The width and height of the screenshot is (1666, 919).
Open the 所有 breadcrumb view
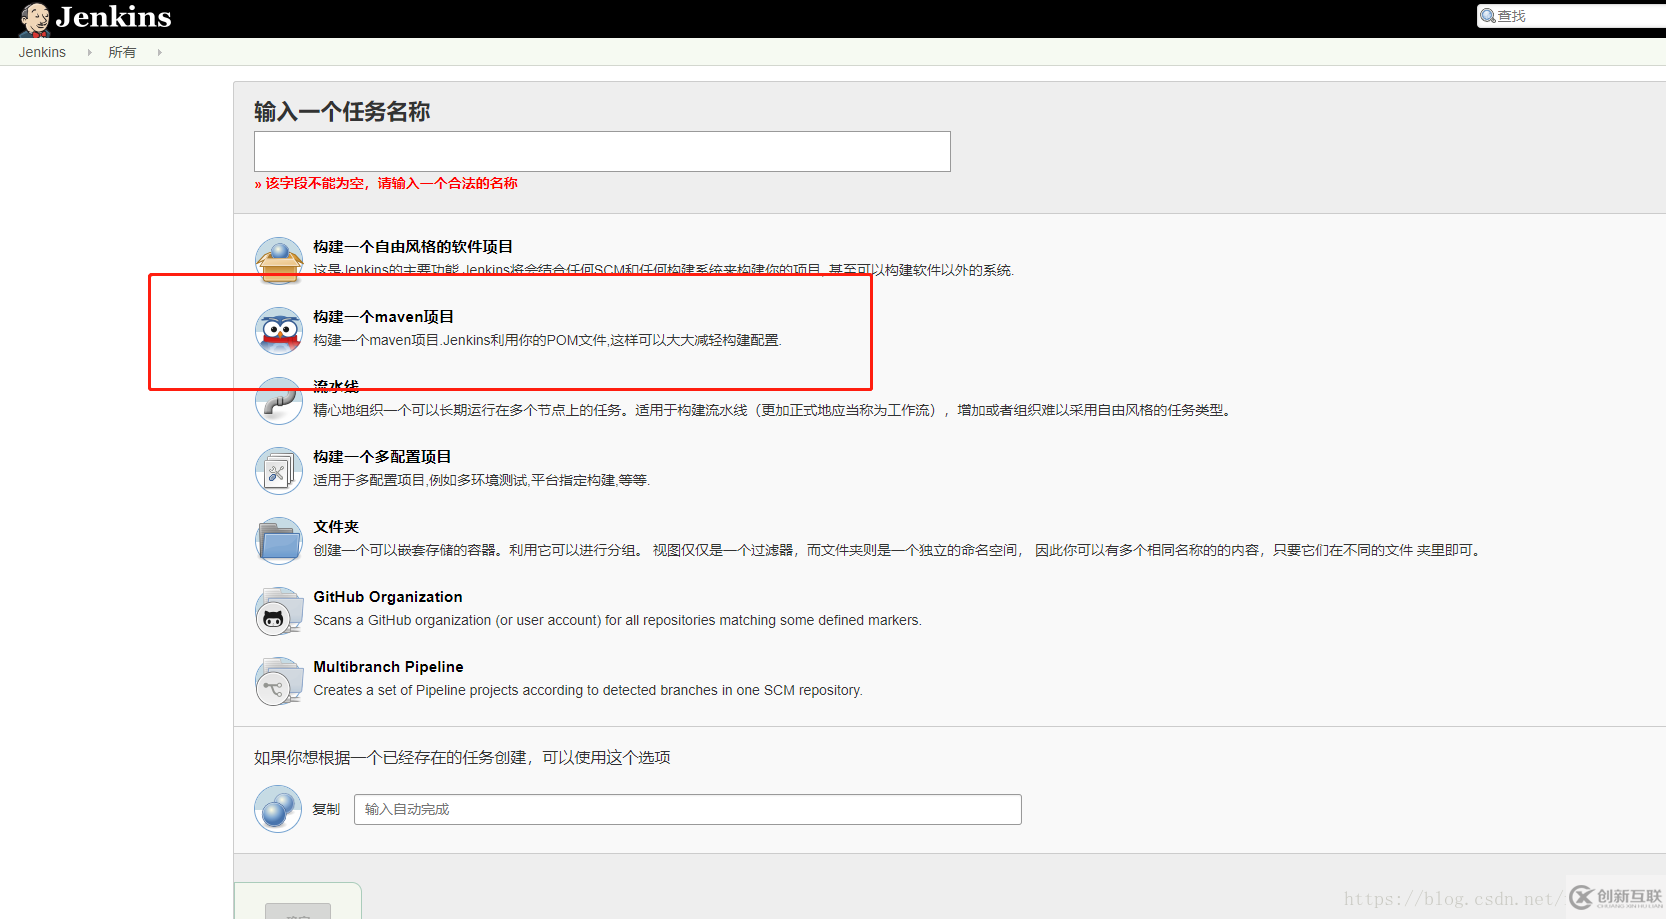(x=122, y=52)
